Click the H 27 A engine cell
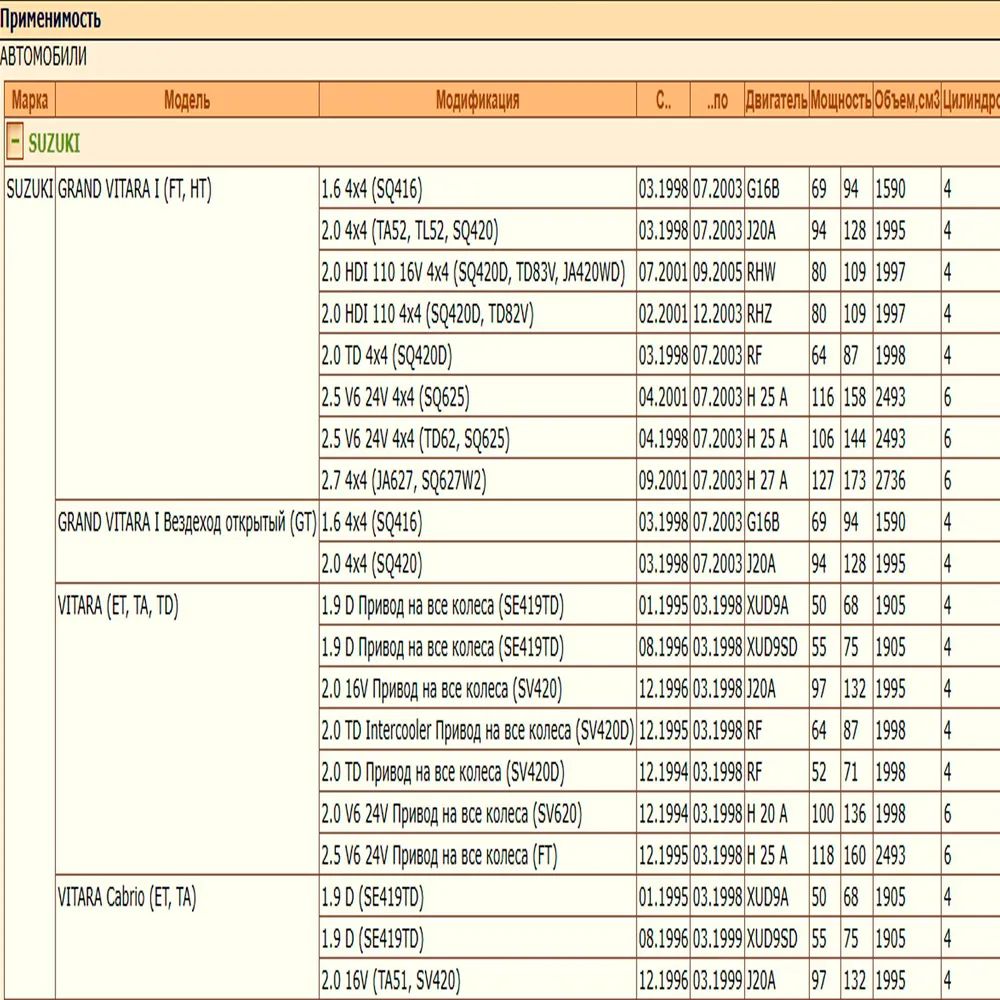This screenshot has height=1000, width=1000. click(767, 481)
